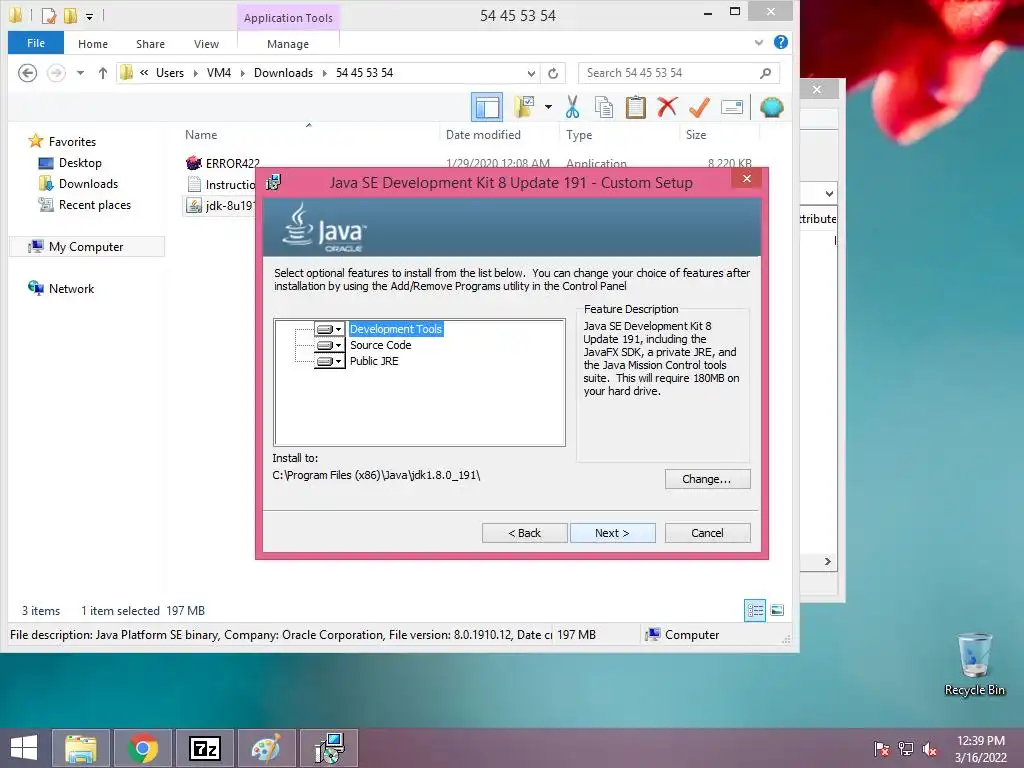Select Source Code in the feature list
The image size is (1024, 768).
pos(381,345)
